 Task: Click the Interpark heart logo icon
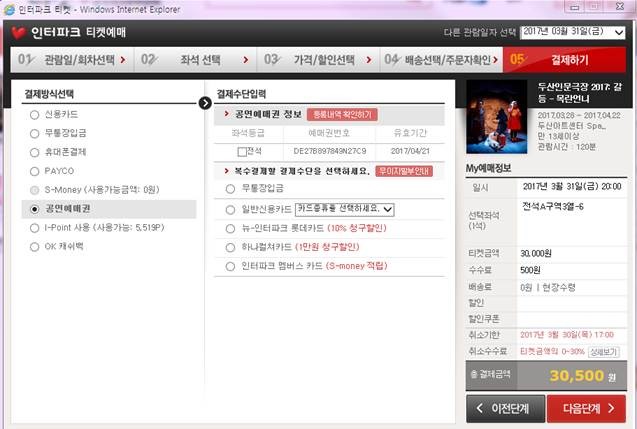tap(19, 32)
